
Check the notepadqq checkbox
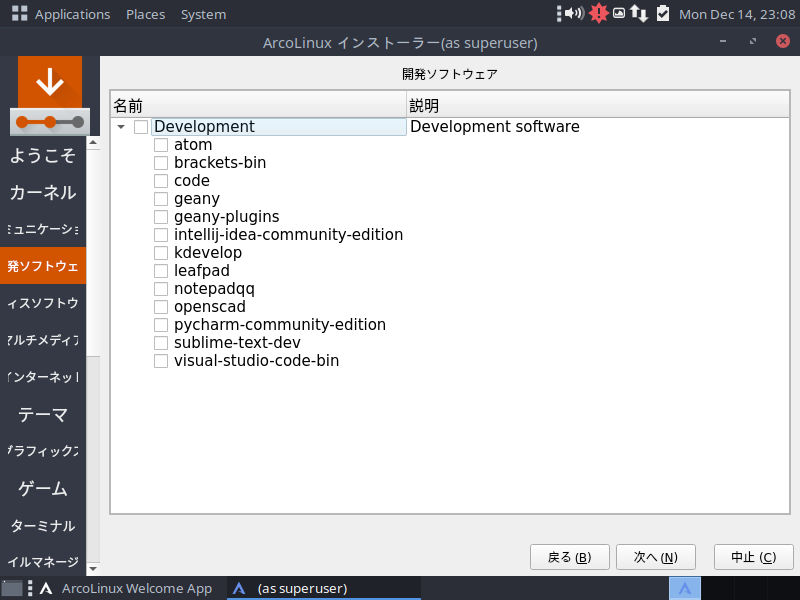pyautogui.click(x=161, y=289)
